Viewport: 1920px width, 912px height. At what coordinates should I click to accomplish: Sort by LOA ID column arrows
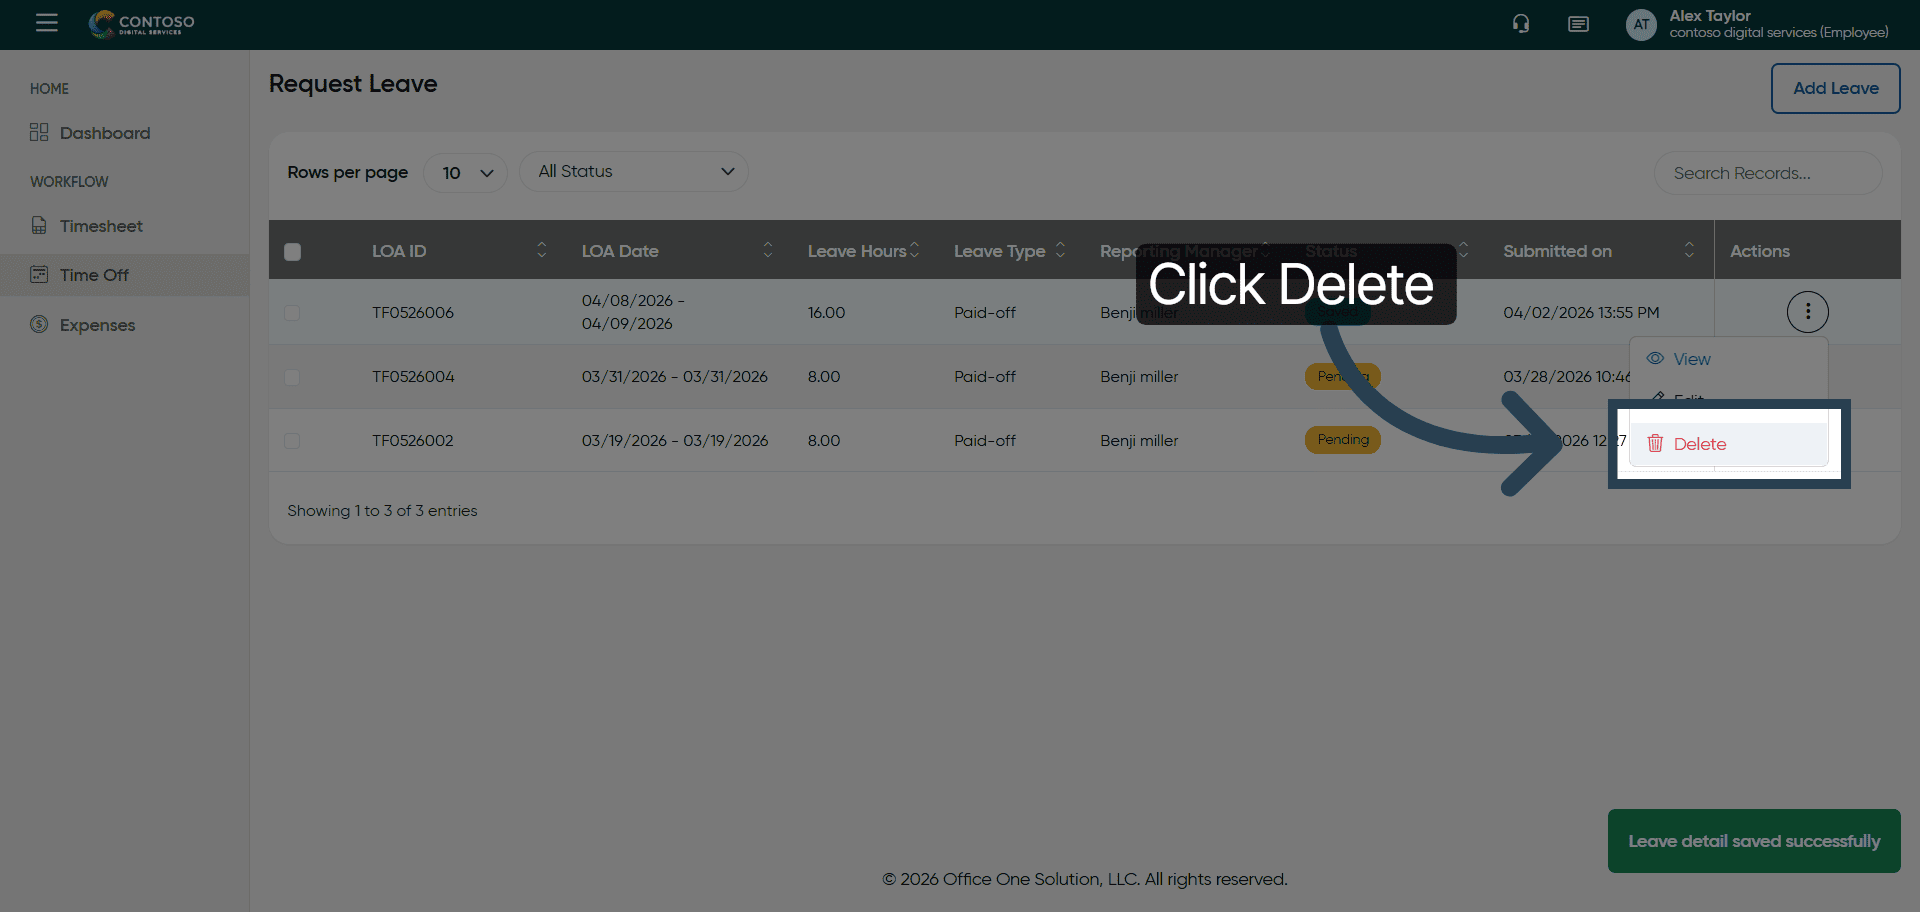(541, 250)
